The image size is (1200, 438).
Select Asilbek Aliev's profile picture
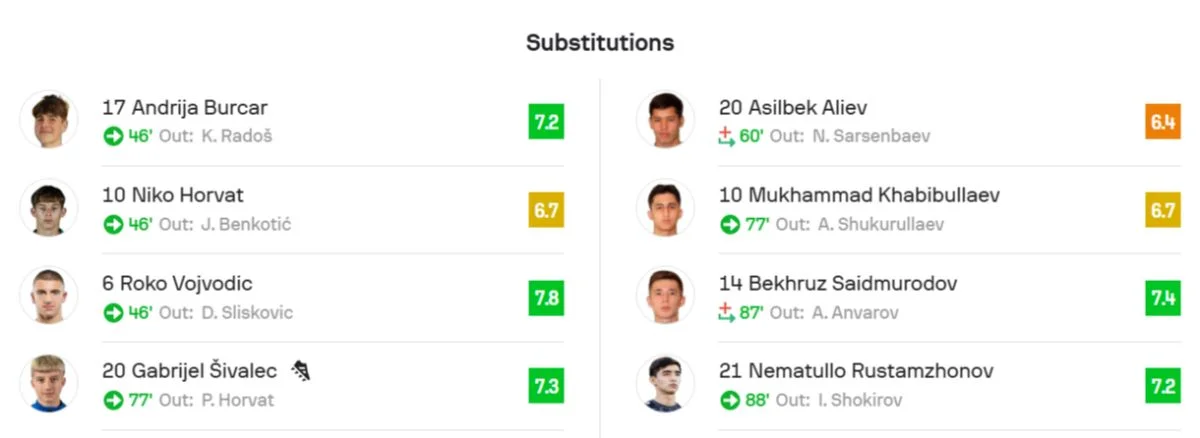click(665, 120)
